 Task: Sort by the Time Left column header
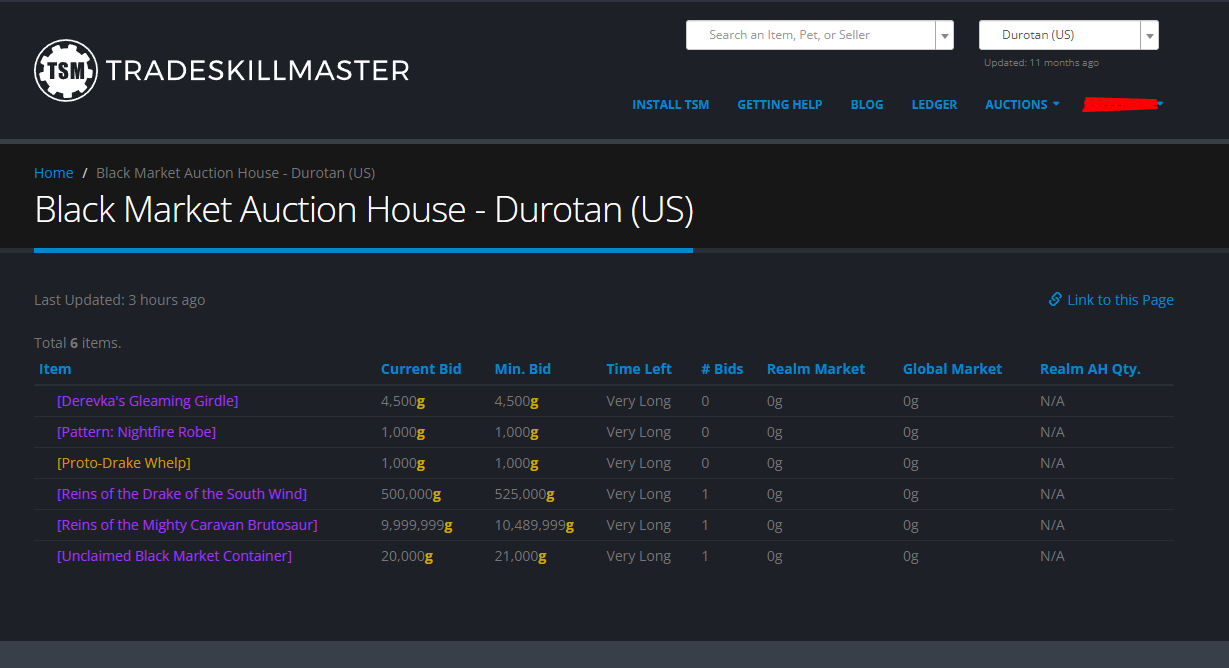(639, 369)
